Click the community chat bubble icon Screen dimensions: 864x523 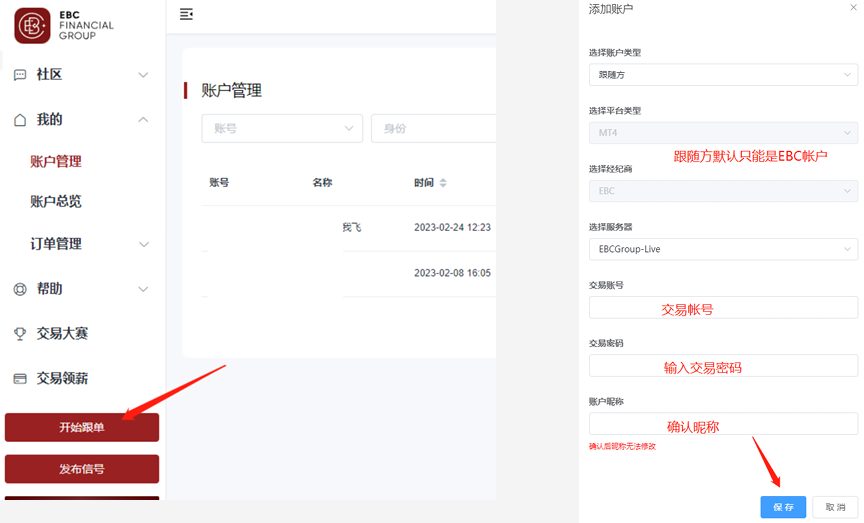coord(20,75)
